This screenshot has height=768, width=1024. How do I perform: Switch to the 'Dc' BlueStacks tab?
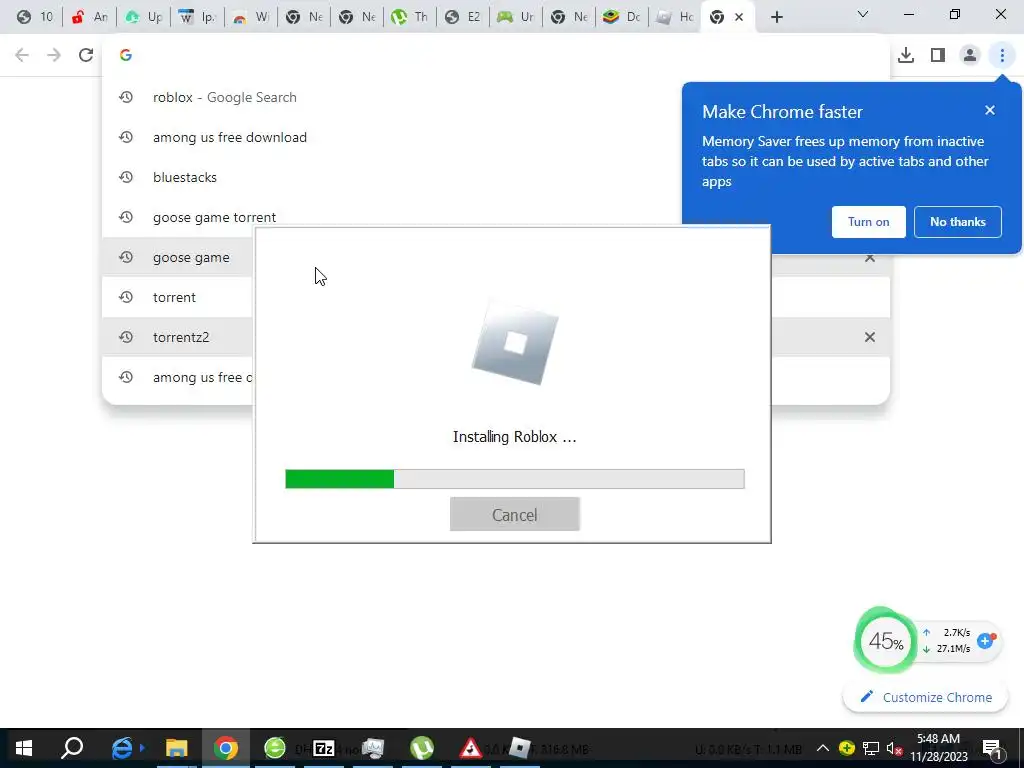tap(621, 17)
